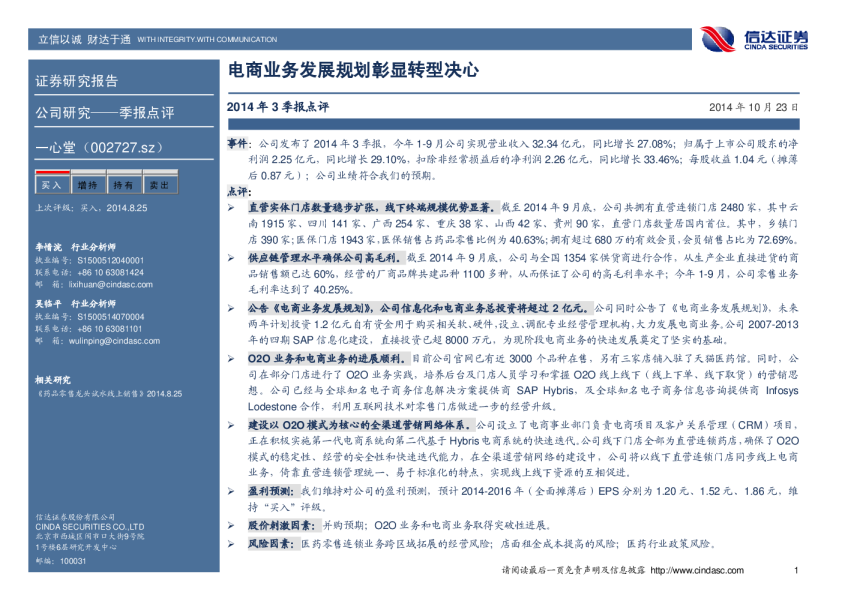842x595 pixels.
Task: Select the 买入 rating box
Action: tap(51, 185)
